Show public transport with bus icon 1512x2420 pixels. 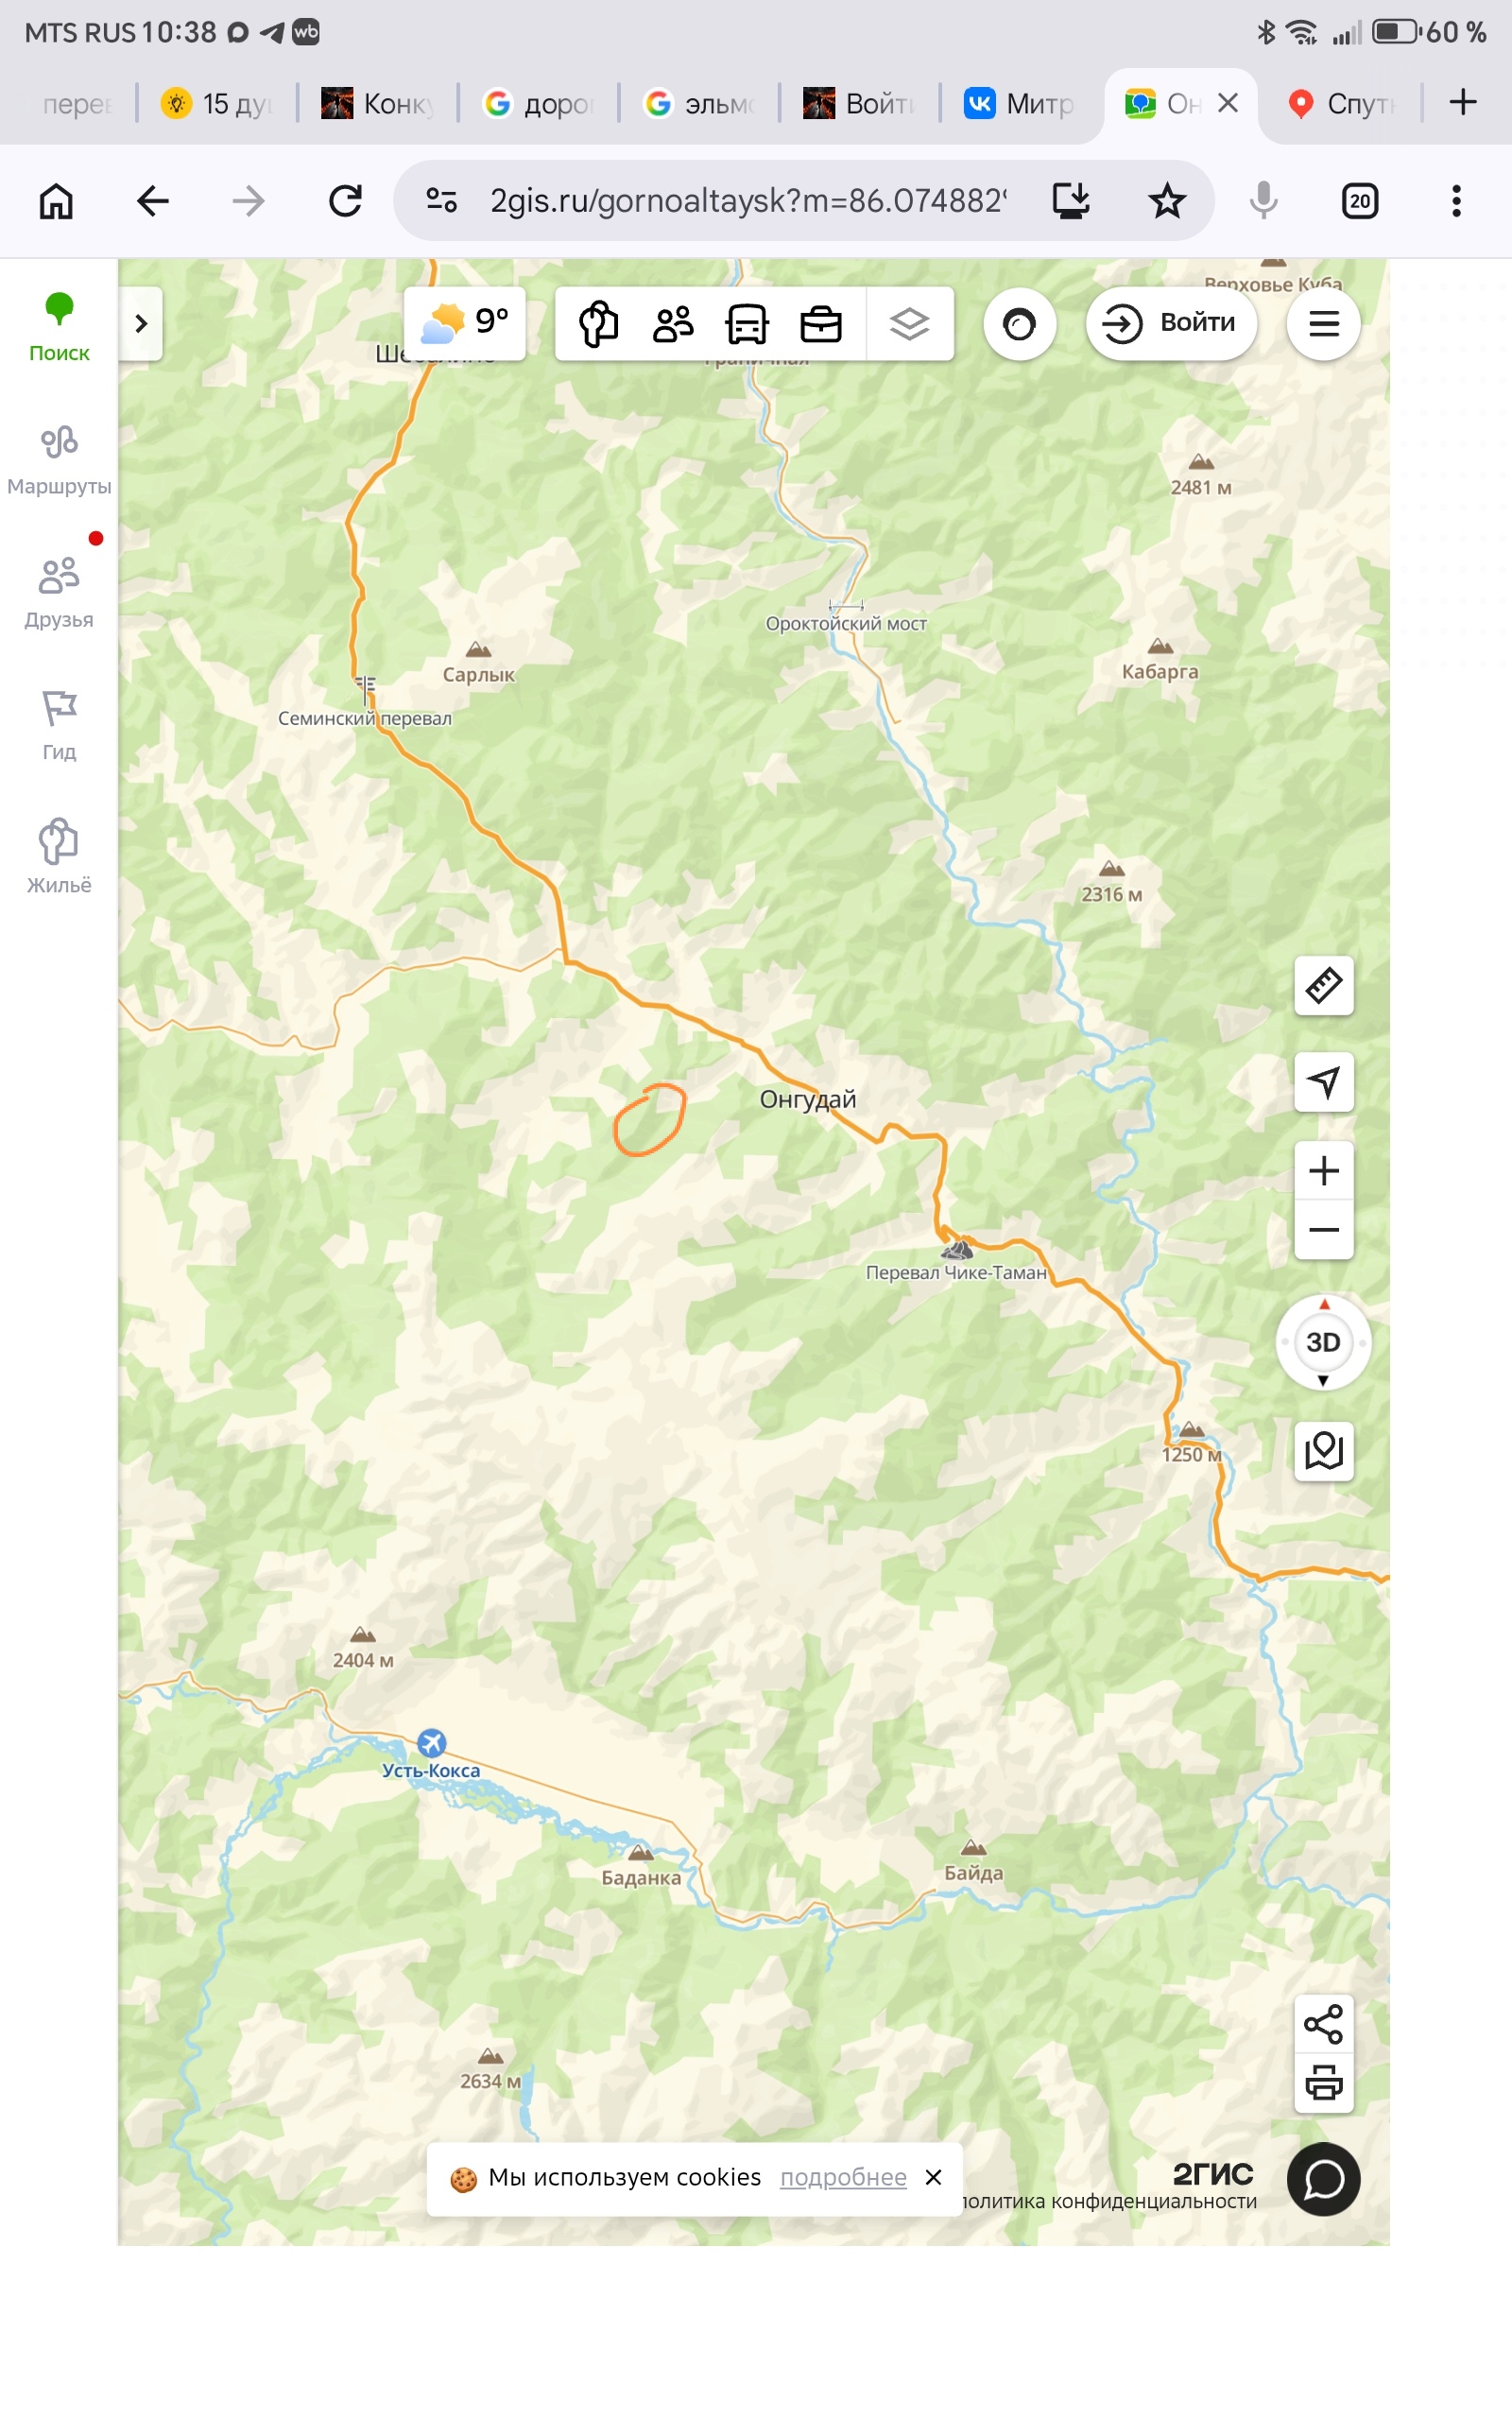(747, 324)
